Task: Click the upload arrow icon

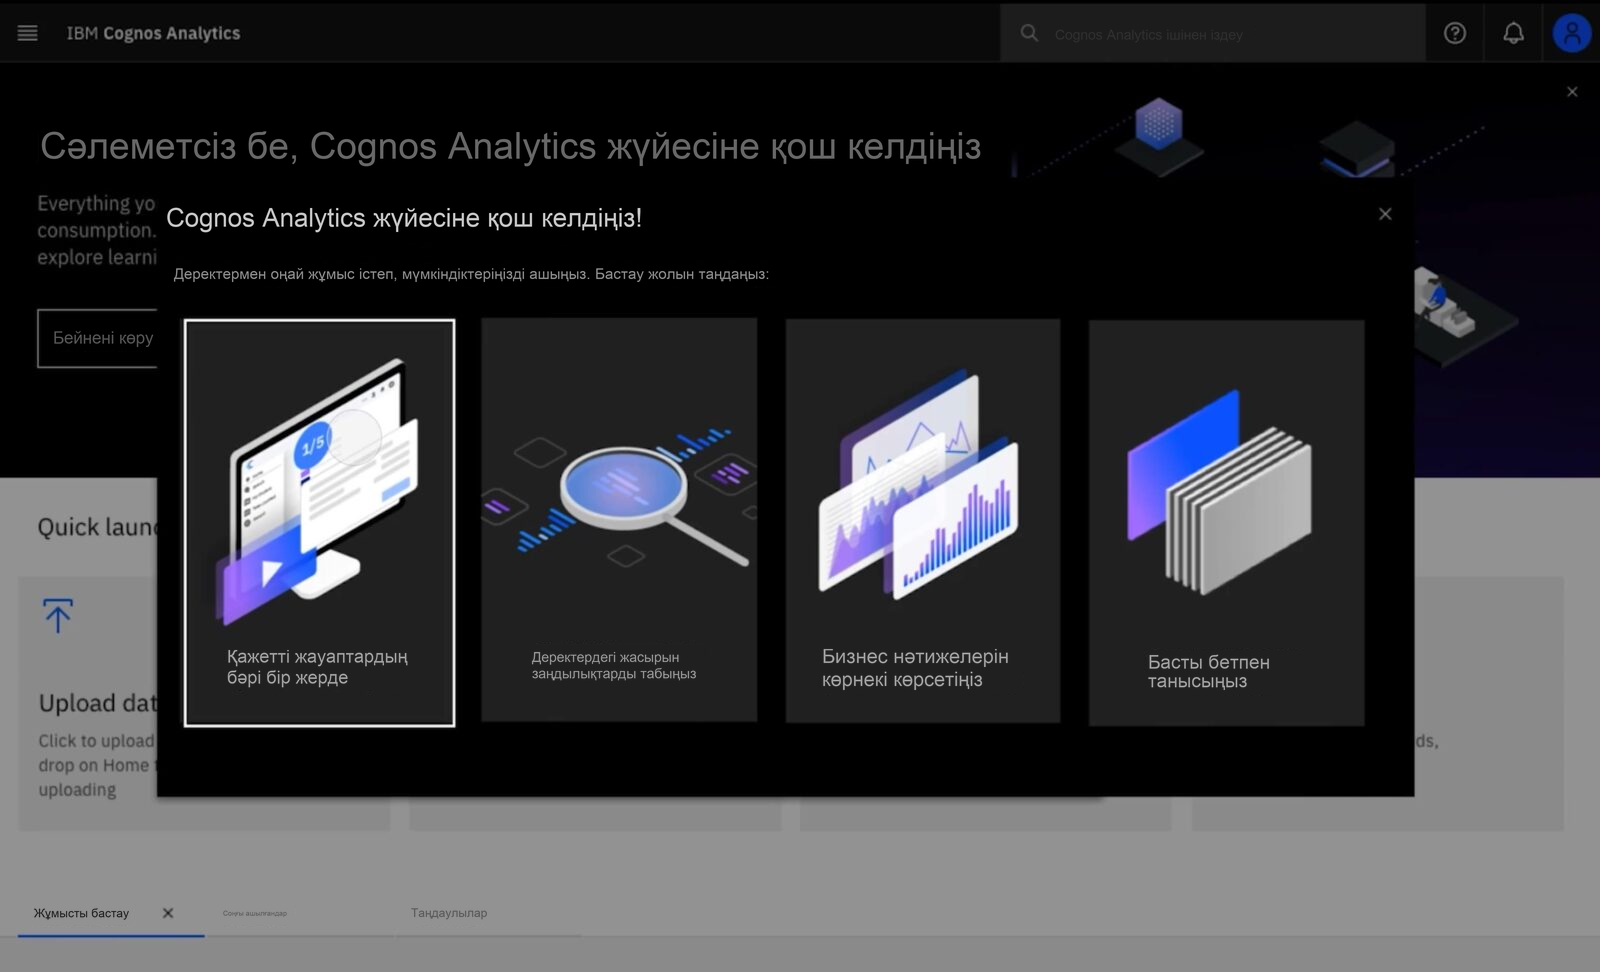Action: pos(58,616)
